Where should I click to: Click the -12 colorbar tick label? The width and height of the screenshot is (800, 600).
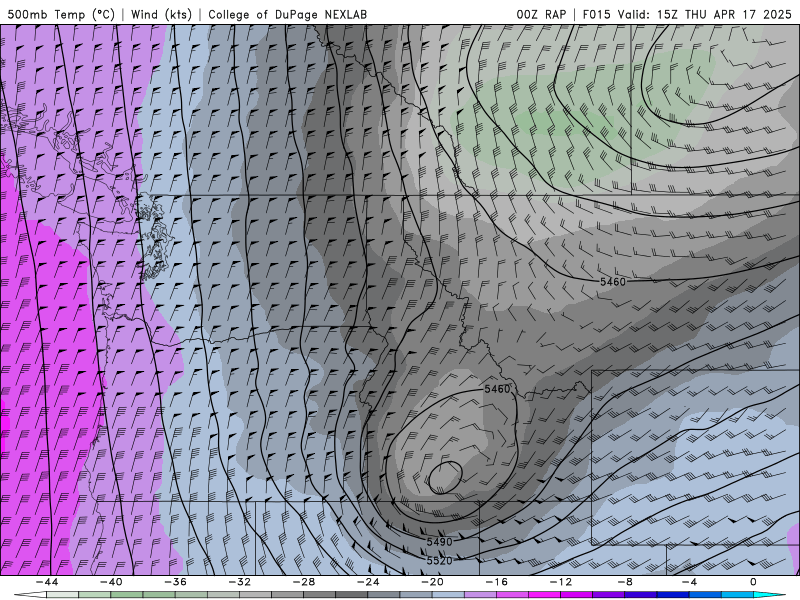[561, 582]
